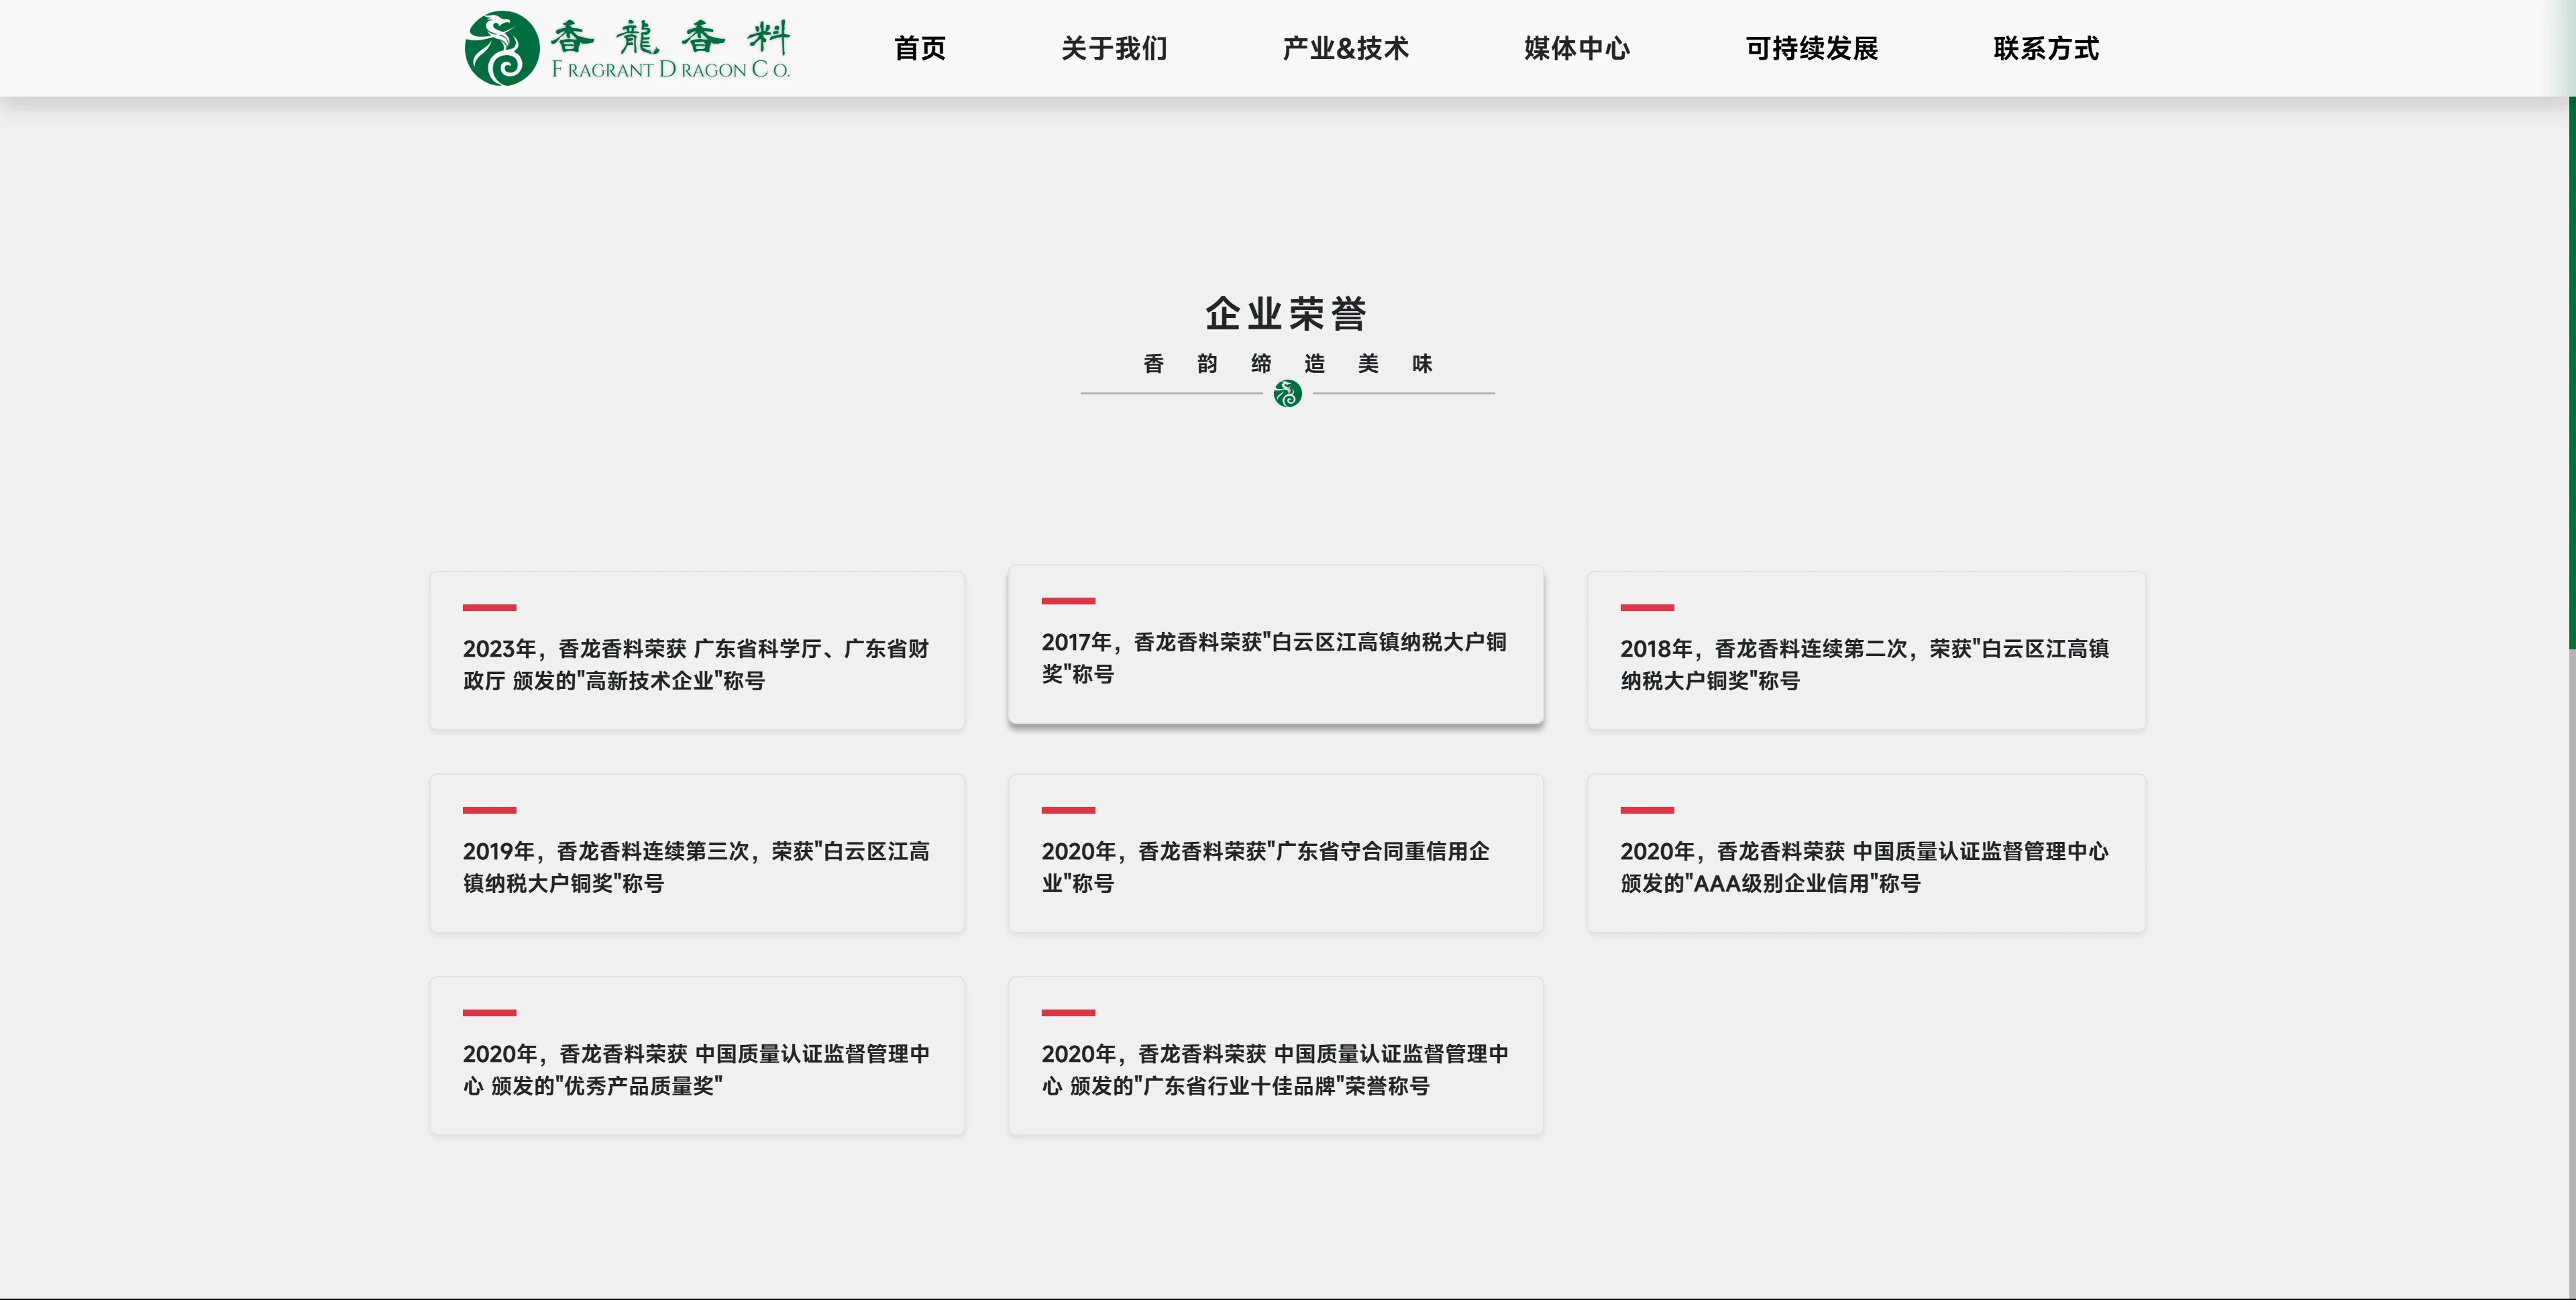This screenshot has height=1300, width=2576.
Task: Click the Fragrant Dragon Co. logo
Action: 627,48
